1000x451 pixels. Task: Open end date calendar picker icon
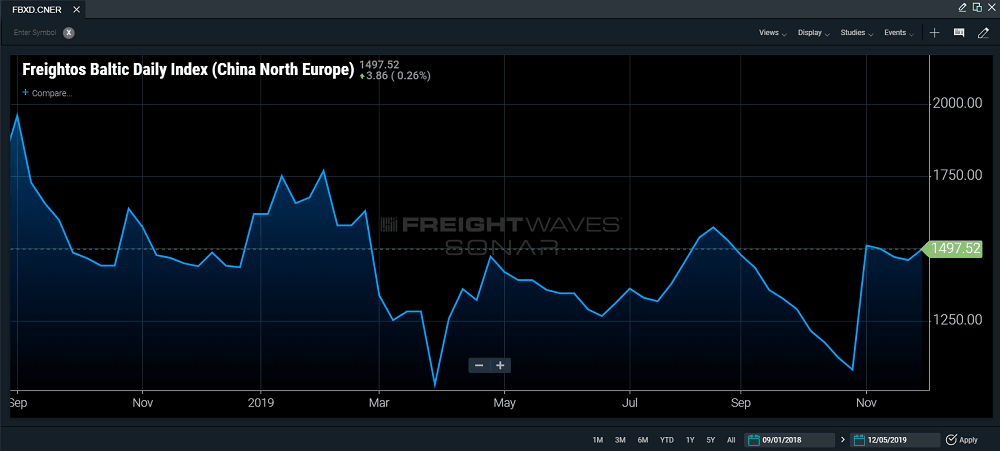click(x=859, y=440)
